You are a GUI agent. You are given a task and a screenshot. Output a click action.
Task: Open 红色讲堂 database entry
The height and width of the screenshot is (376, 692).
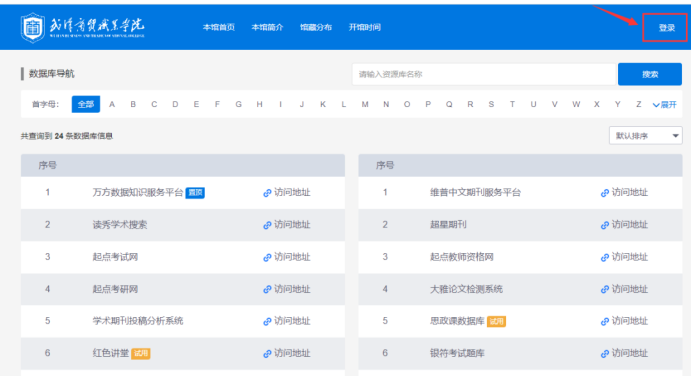point(110,353)
